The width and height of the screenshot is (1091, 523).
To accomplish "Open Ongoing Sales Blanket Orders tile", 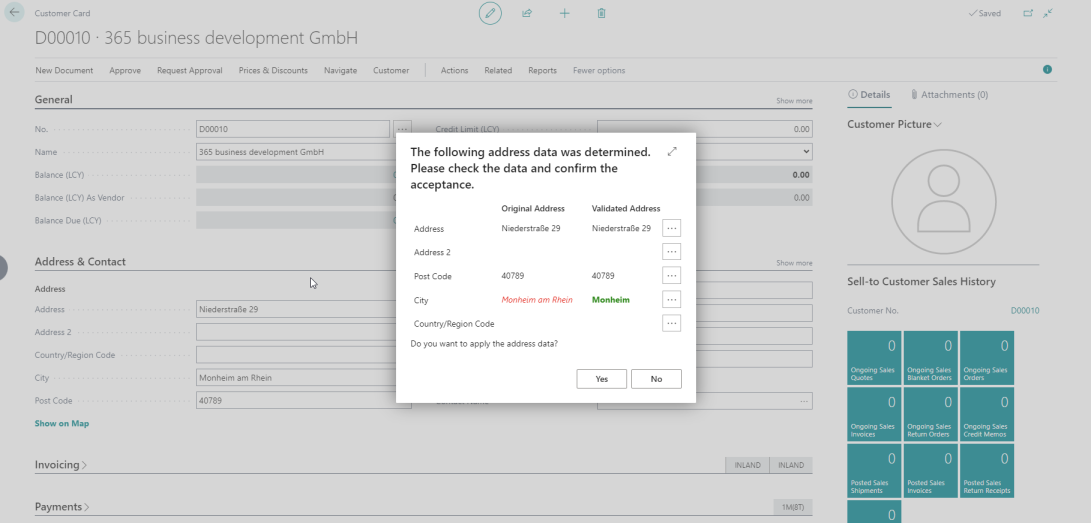I will (930, 357).
